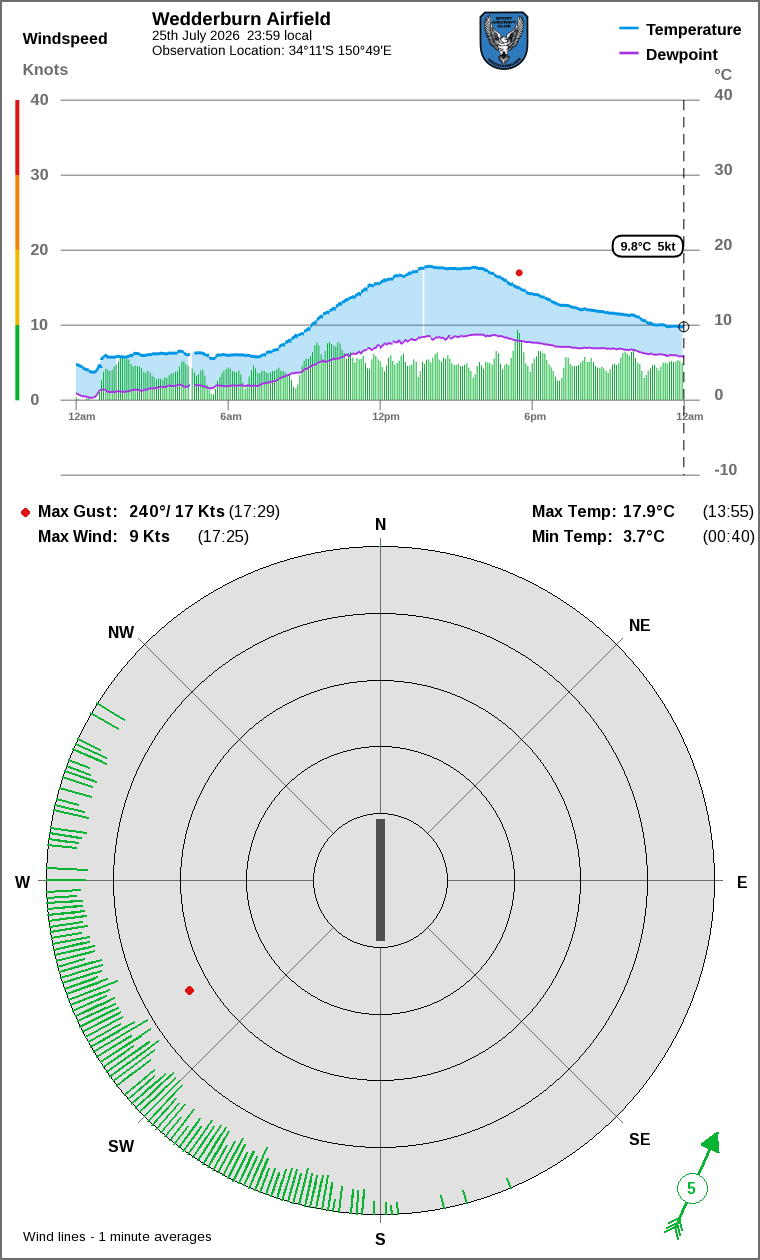Click the 30 °C axis label on right

pyautogui.click(x=723, y=170)
